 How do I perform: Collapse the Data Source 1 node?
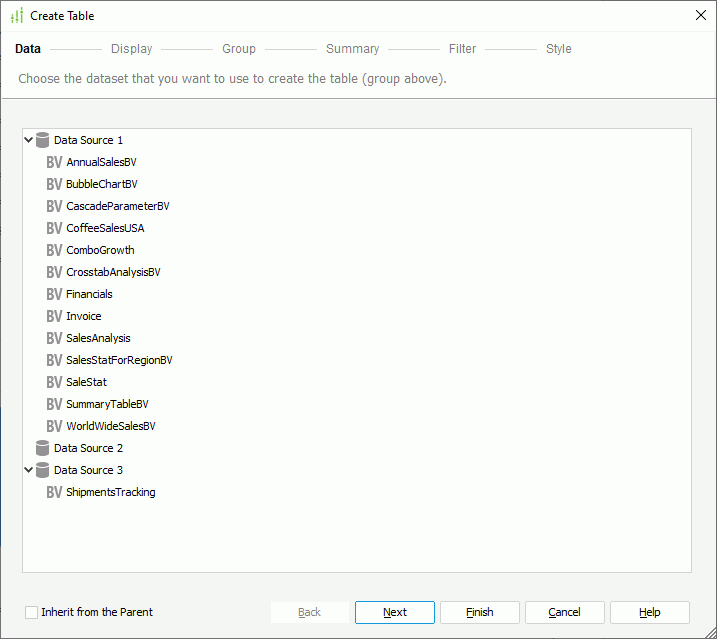[28, 140]
